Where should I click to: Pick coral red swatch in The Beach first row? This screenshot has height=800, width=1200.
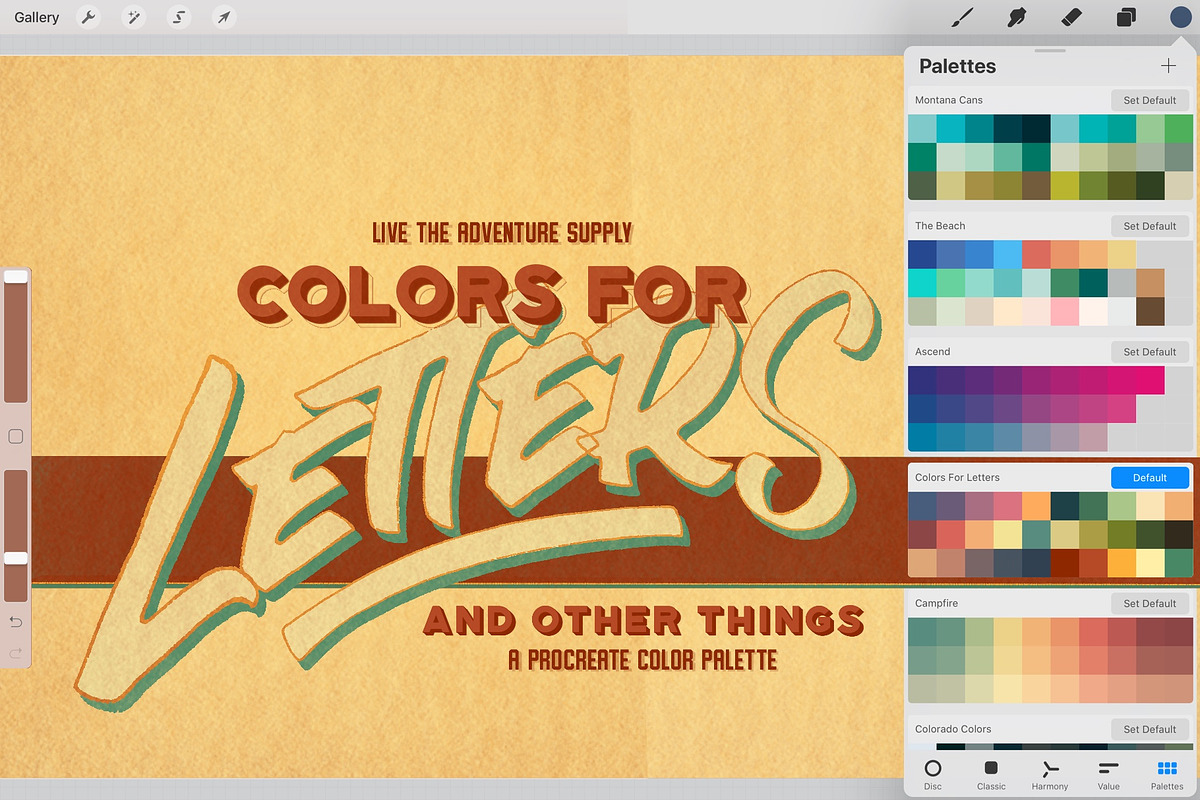click(1036, 254)
